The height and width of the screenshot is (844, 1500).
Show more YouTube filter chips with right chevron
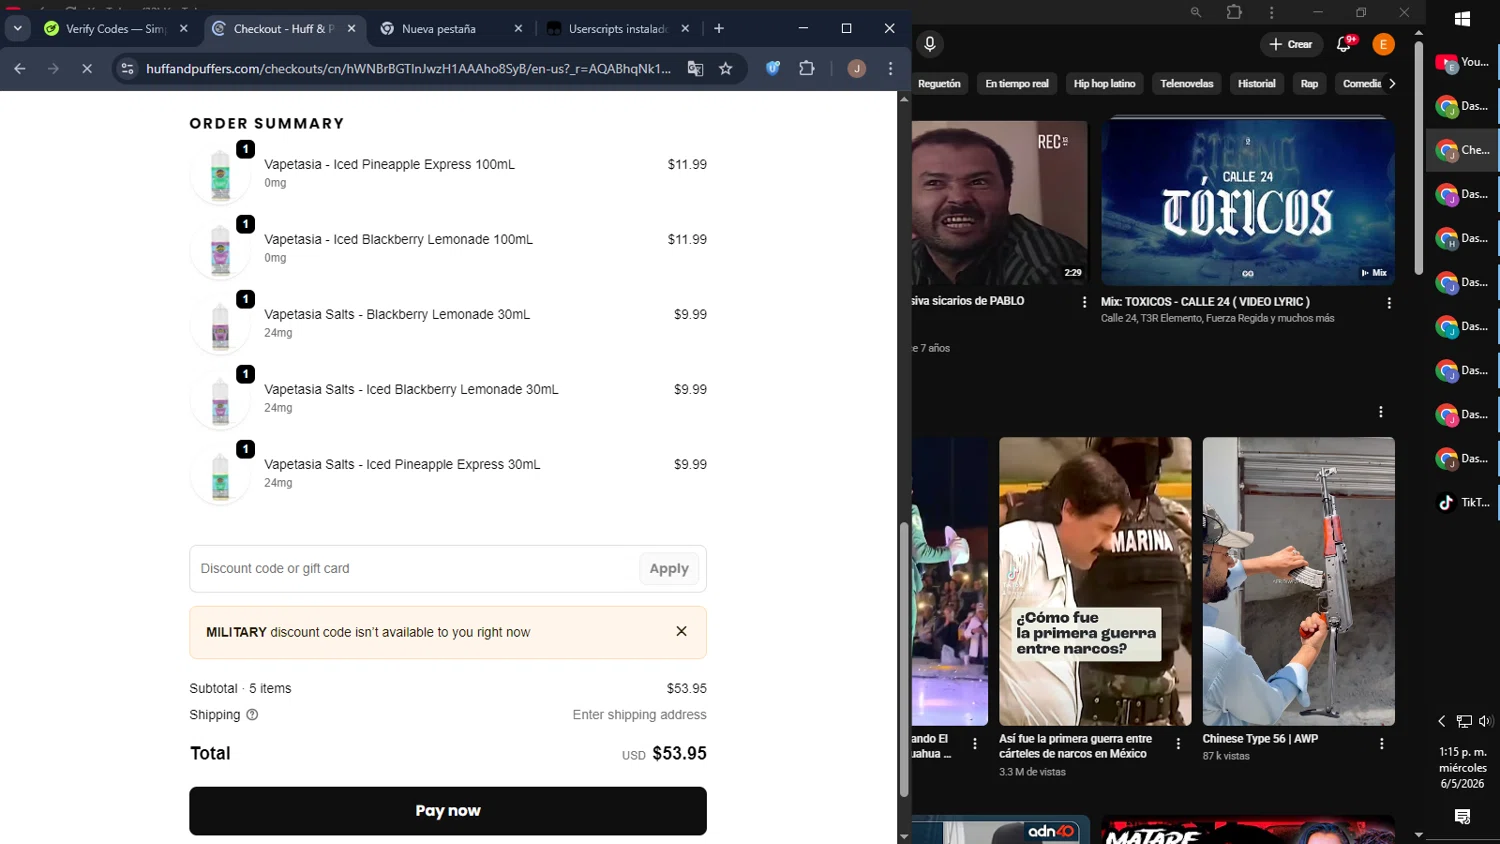pyautogui.click(x=1392, y=84)
